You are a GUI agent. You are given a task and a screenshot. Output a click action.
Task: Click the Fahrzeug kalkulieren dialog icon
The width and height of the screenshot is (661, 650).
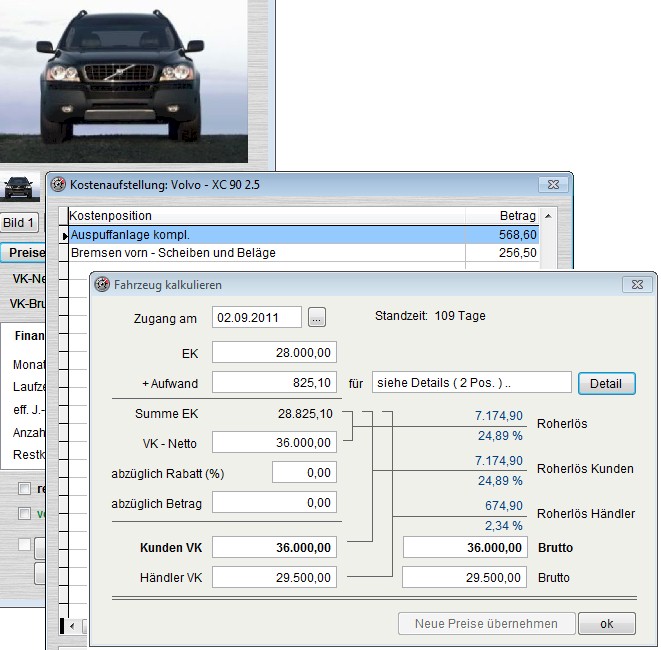point(101,285)
